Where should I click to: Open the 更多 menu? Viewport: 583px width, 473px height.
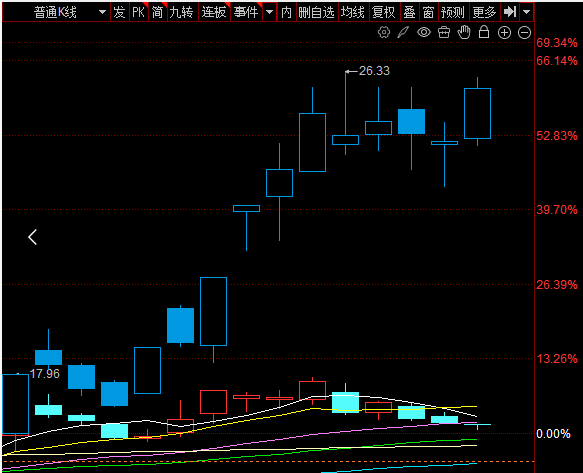[x=485, y=12]
